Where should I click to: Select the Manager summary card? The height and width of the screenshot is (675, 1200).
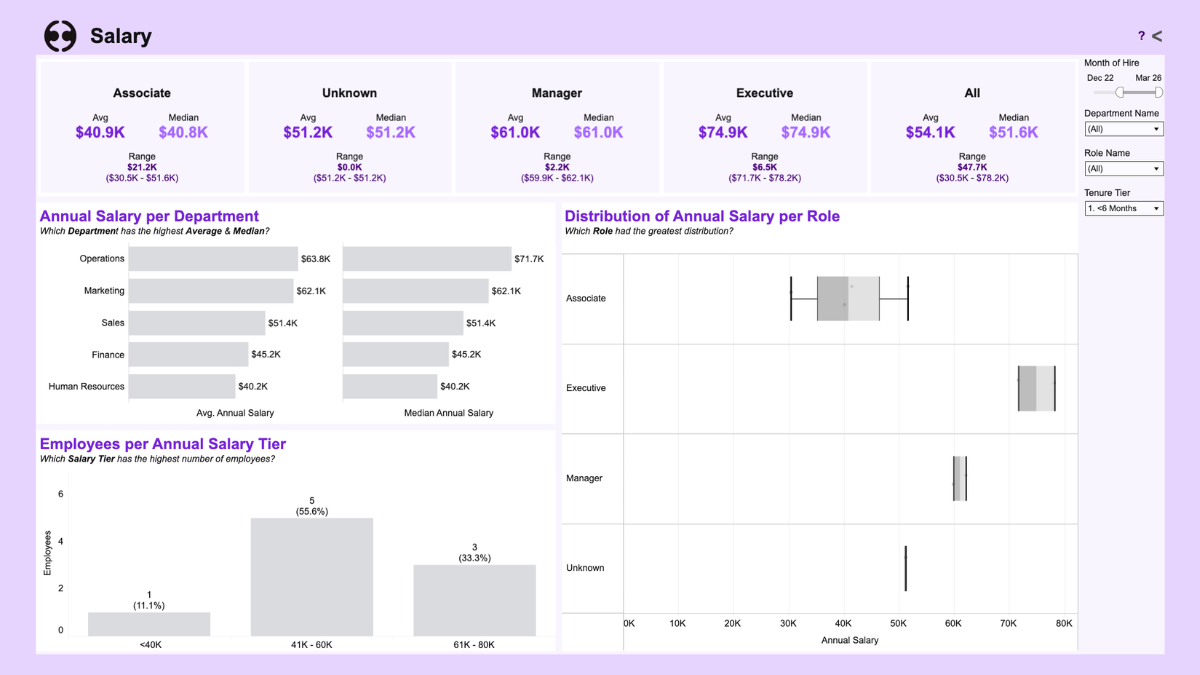[x=556, y=125]
